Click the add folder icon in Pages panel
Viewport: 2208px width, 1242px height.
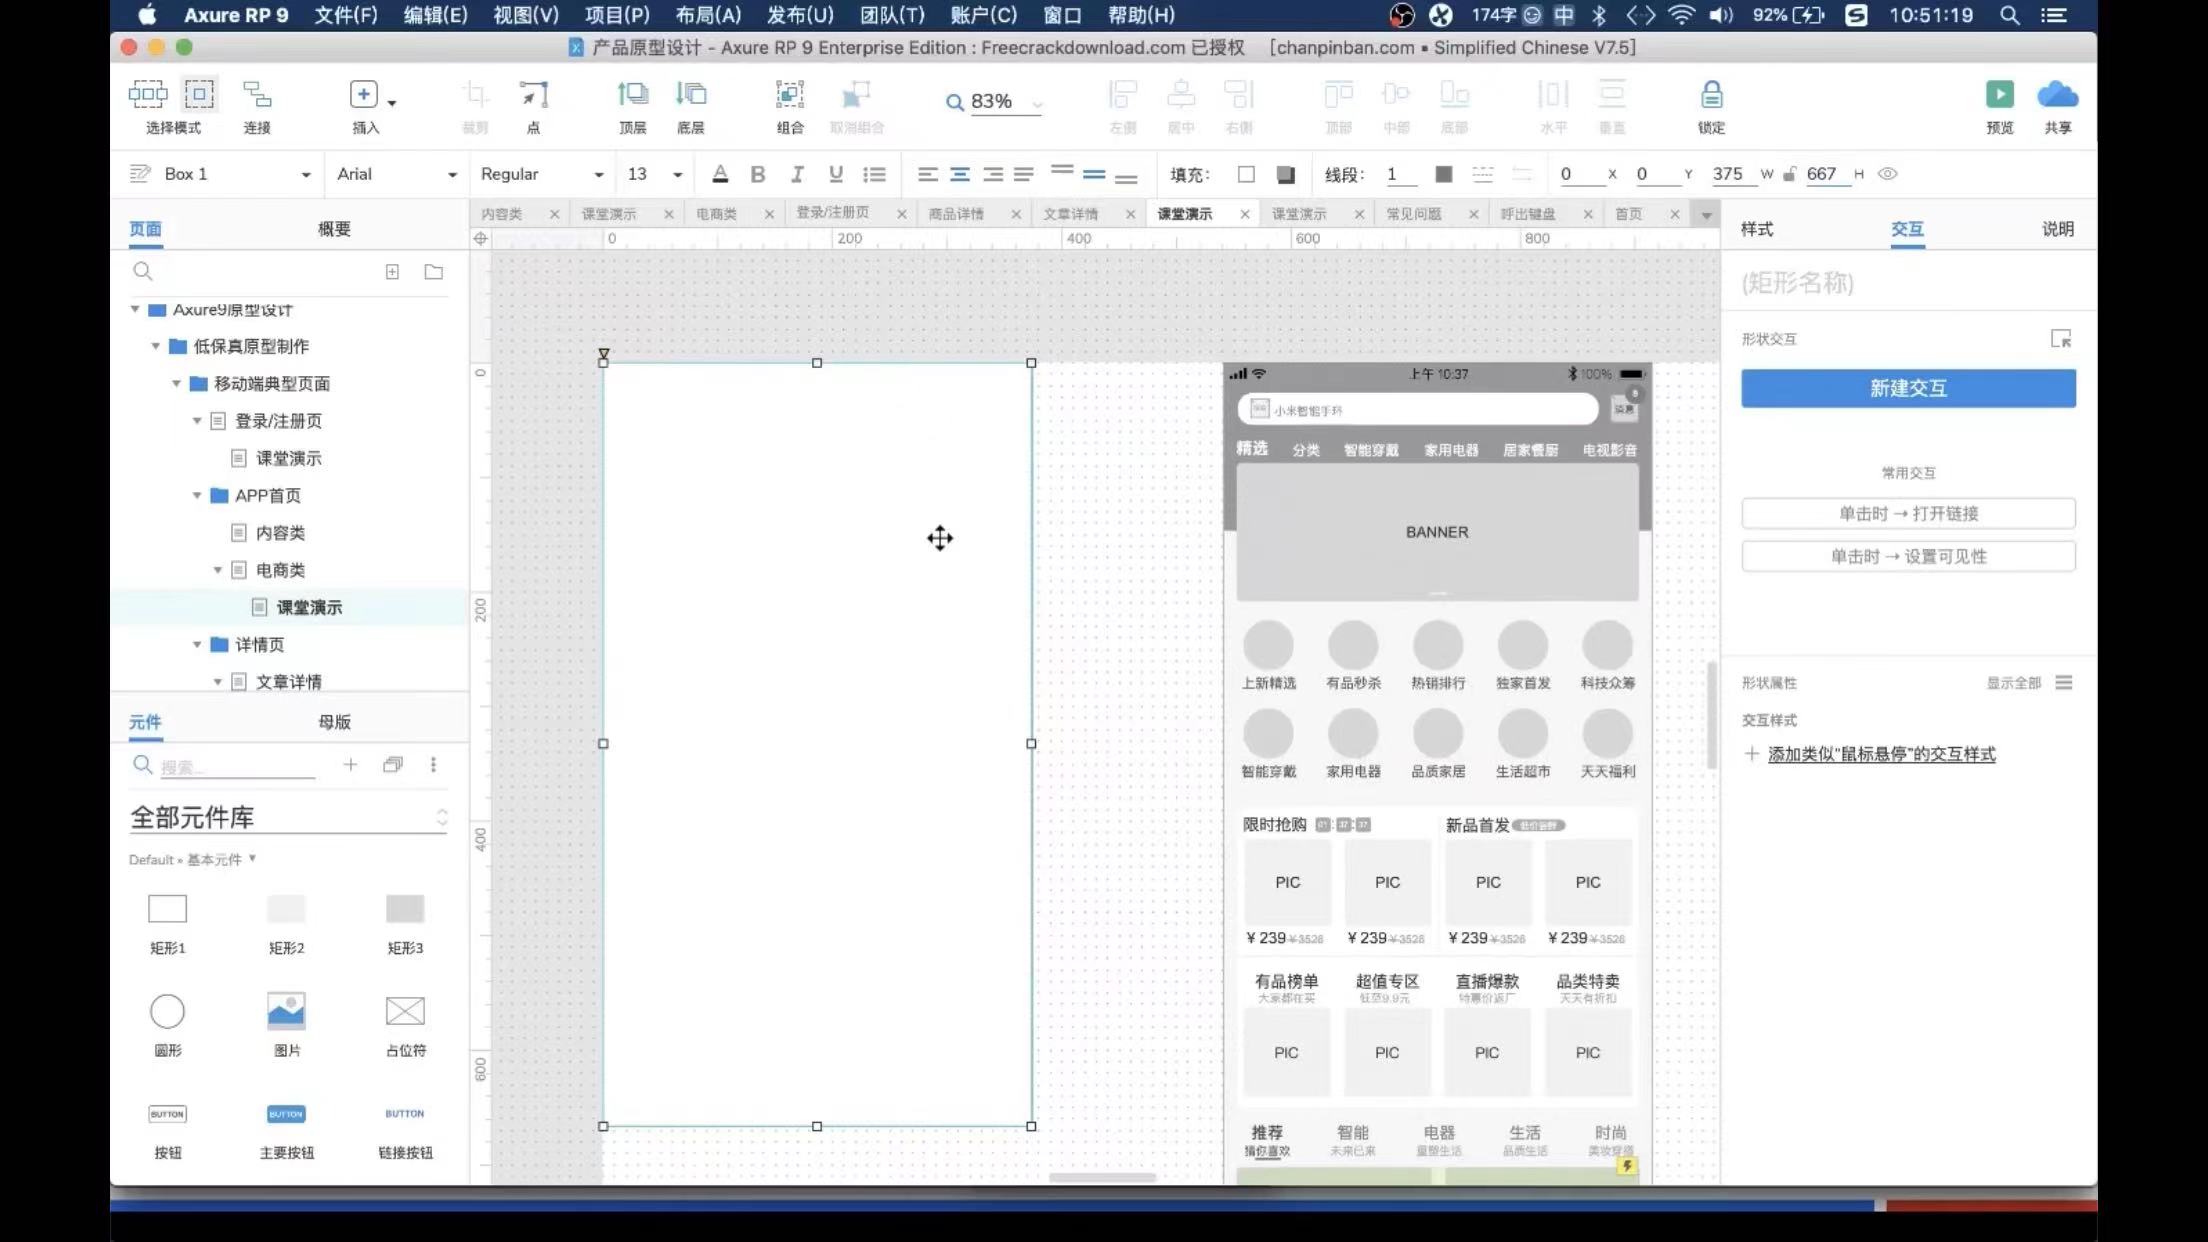click(x=433, y=272)
